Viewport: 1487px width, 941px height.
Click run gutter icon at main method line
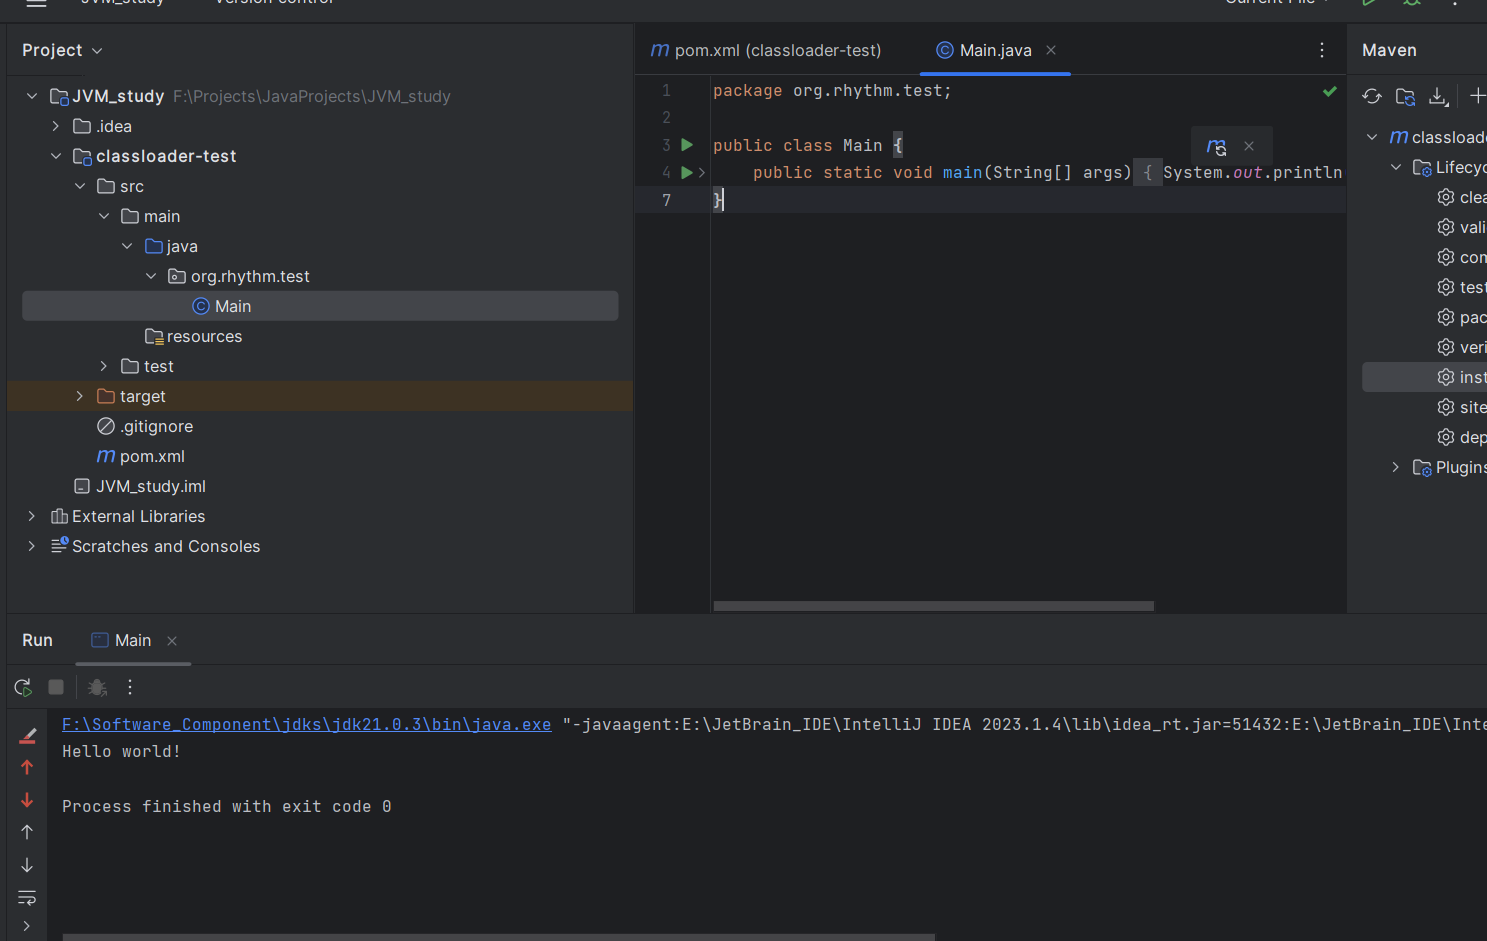coord(687,172)
